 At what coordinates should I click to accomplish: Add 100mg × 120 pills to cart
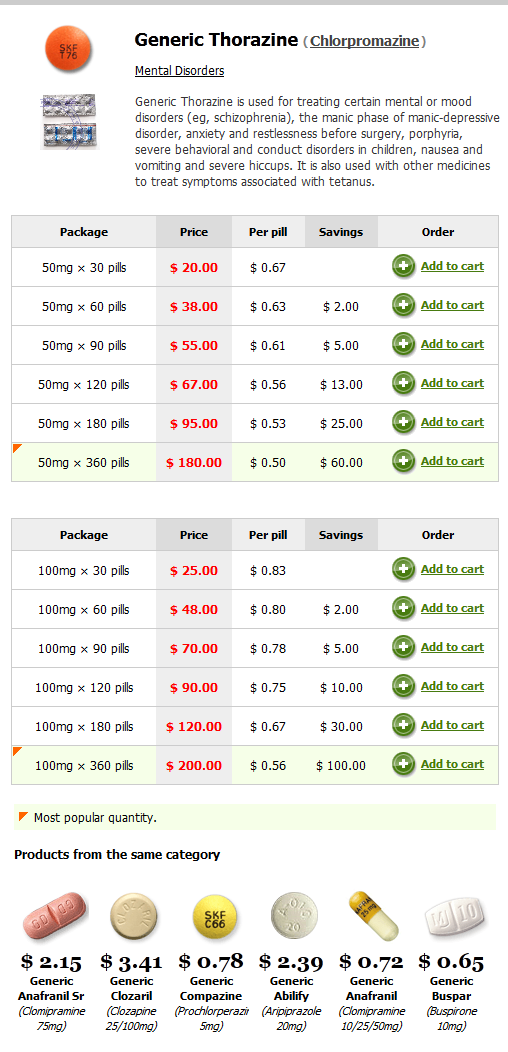(x=452, y=686)
